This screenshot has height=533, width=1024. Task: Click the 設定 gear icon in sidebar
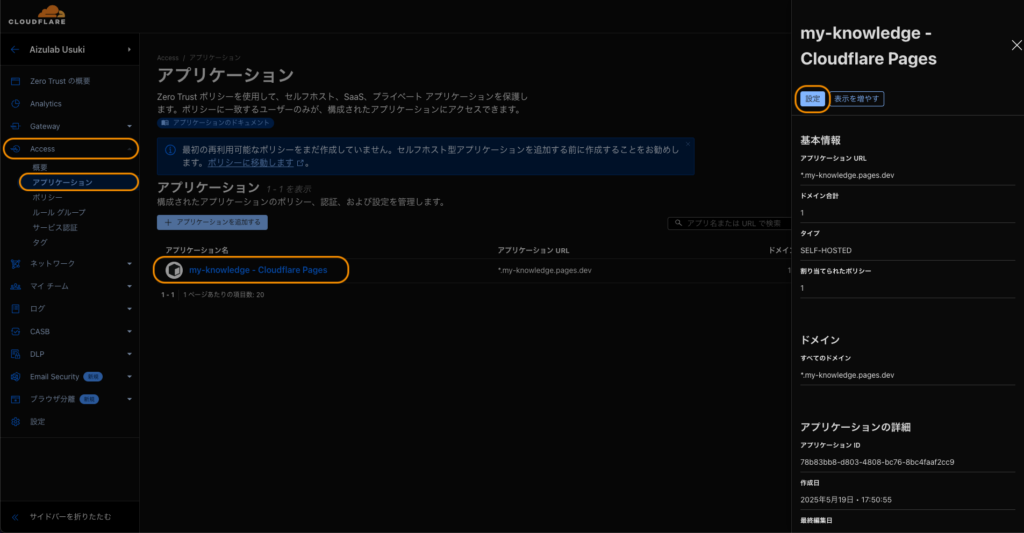(16, 422)
